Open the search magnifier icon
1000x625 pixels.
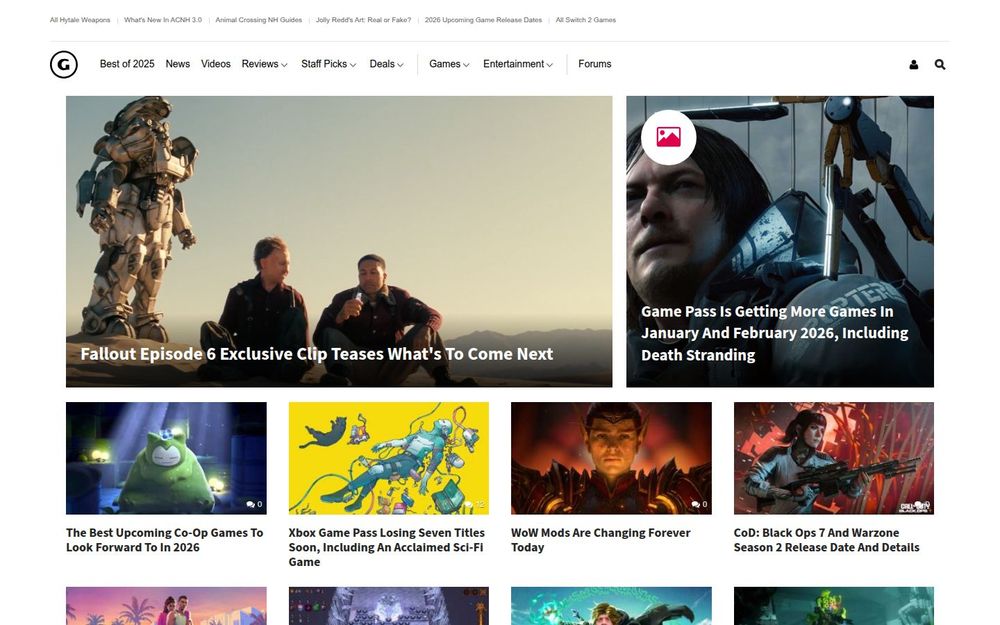pyautogui.click(x=939, y=64)
